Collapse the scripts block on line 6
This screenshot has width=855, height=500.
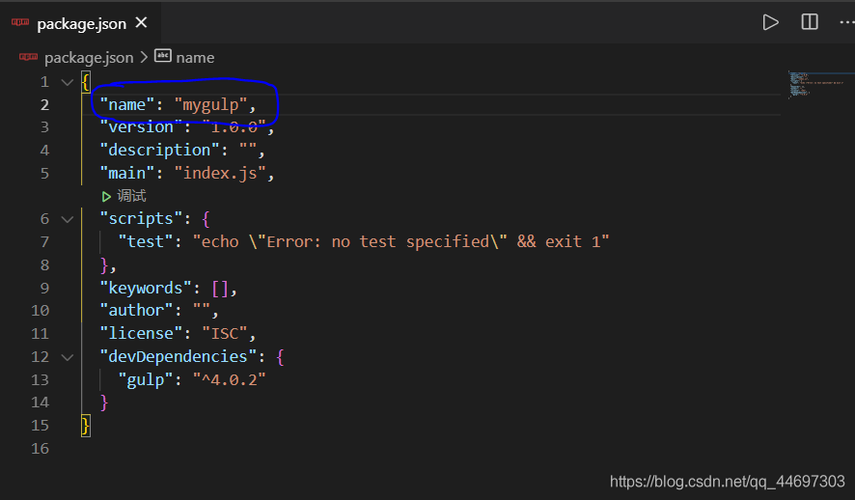pos(67,219)
